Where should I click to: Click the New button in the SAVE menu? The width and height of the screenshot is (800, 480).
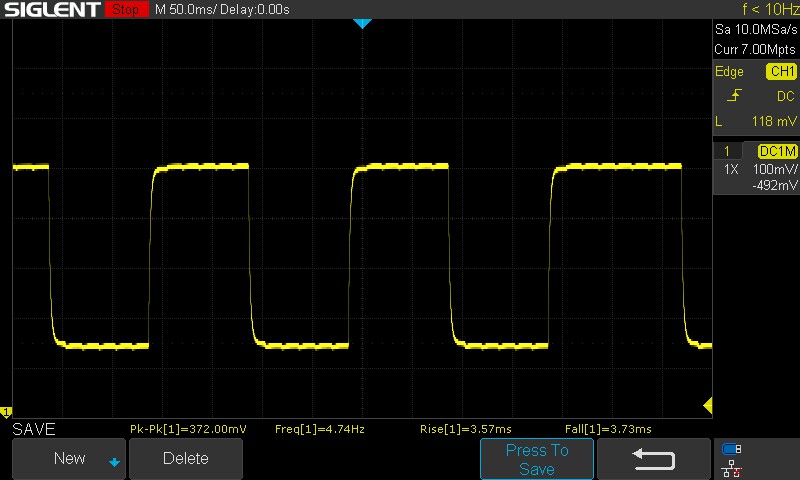click(x=69, y=459)
